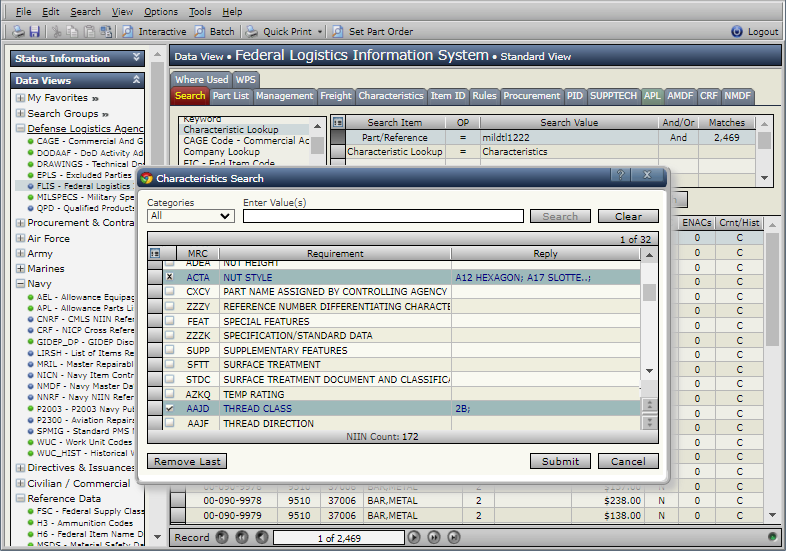
Task: Click the Print icon in toolbar
Action: (18, 32)
